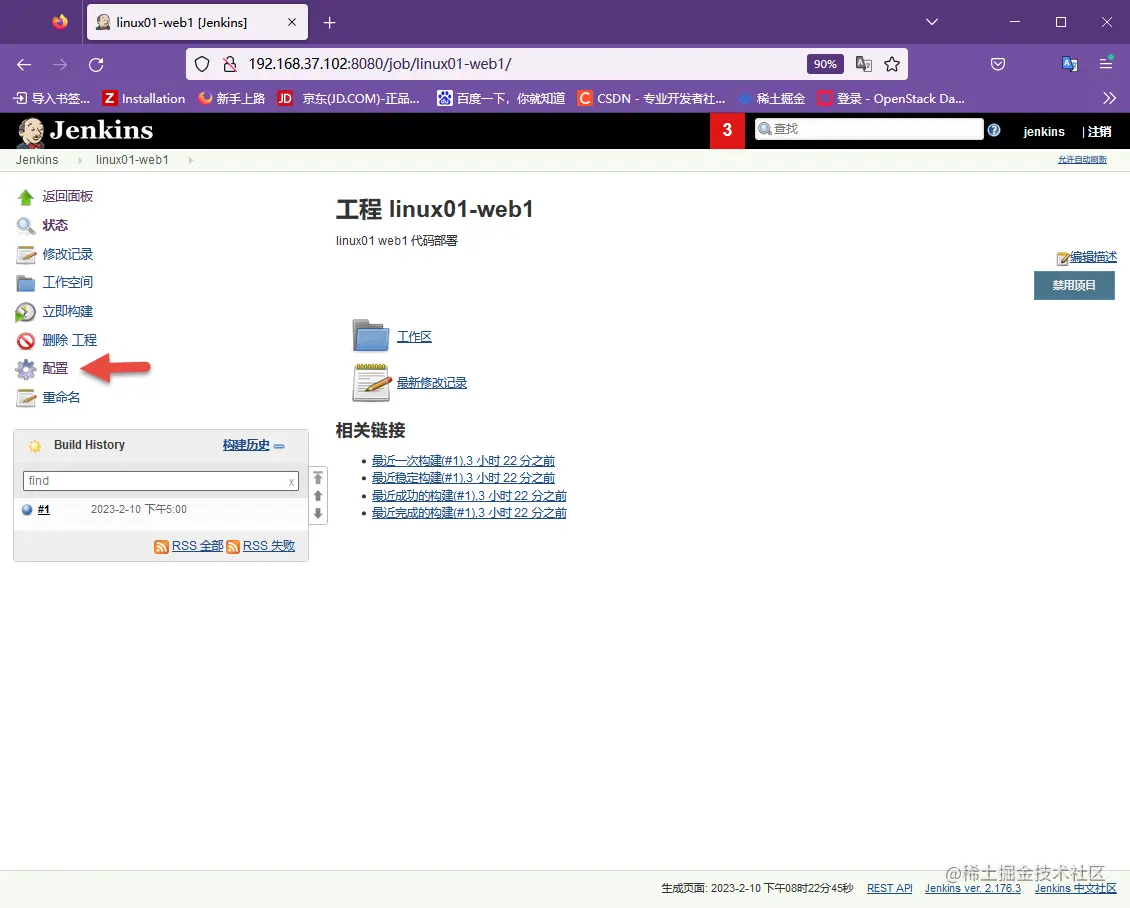Open the CSDN bookmark
This screenshot has width=1130, height=908.
click(x=651, y=98)
